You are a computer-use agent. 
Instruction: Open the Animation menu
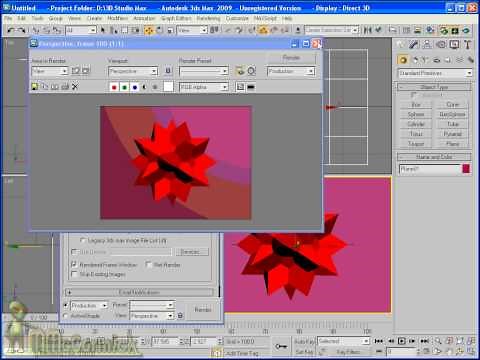144,18
